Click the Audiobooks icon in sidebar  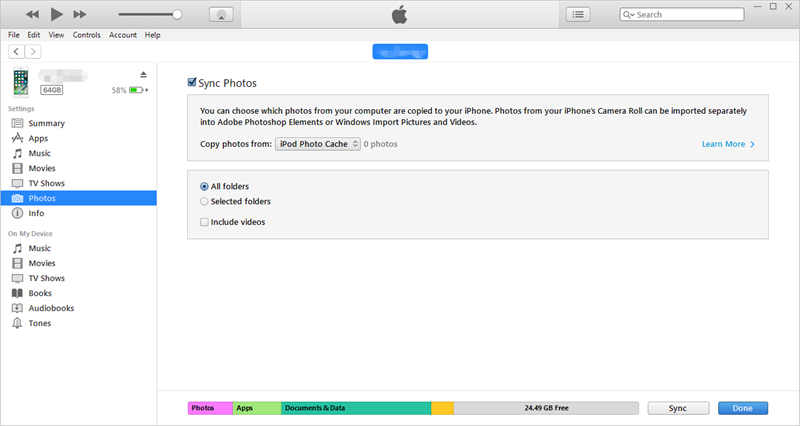[17, 308]
